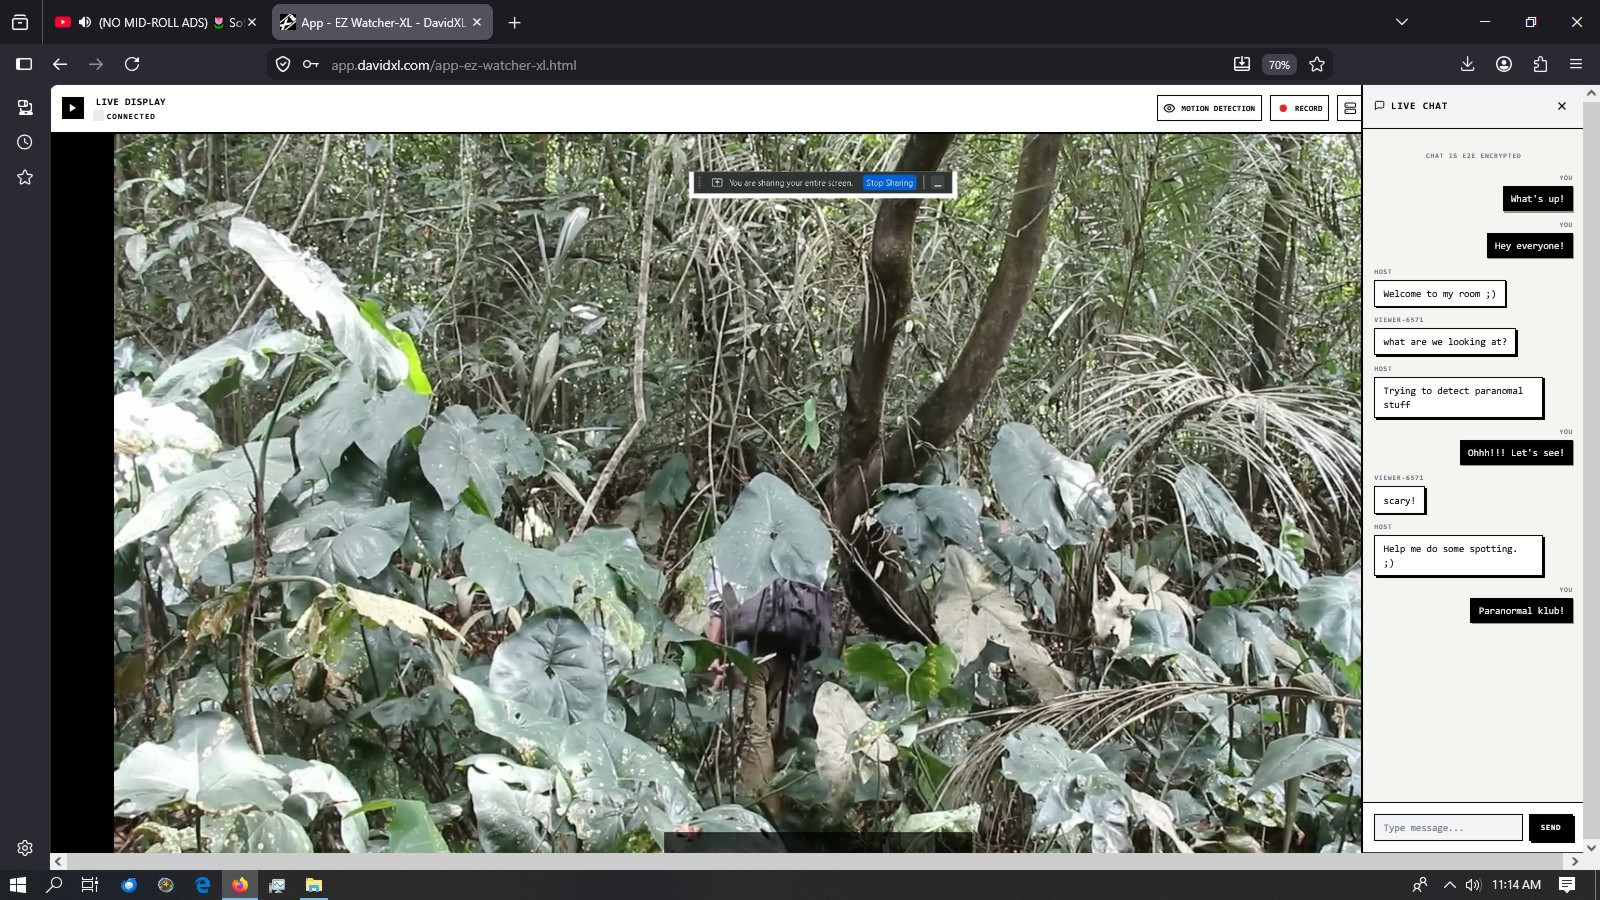Mute the YouTube tab's audio icon
The image size is (1600, 900).
pyautogui.click(x=85, y=22)
